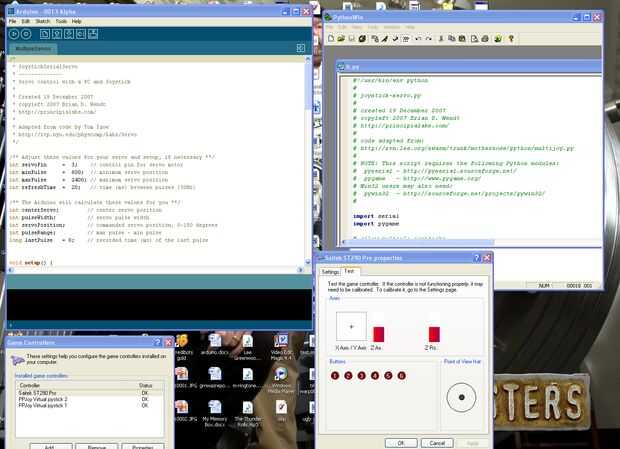Select the PPJoy Virtual joystick 2 row
This screenshot has width=620, height=449.
click(x=90, y=399)
